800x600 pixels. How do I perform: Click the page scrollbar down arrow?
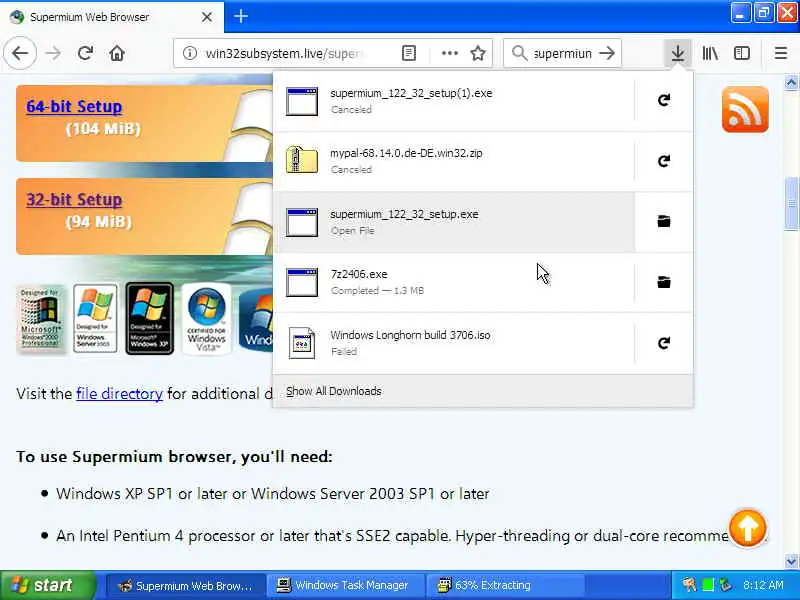[x=791, y=562]
